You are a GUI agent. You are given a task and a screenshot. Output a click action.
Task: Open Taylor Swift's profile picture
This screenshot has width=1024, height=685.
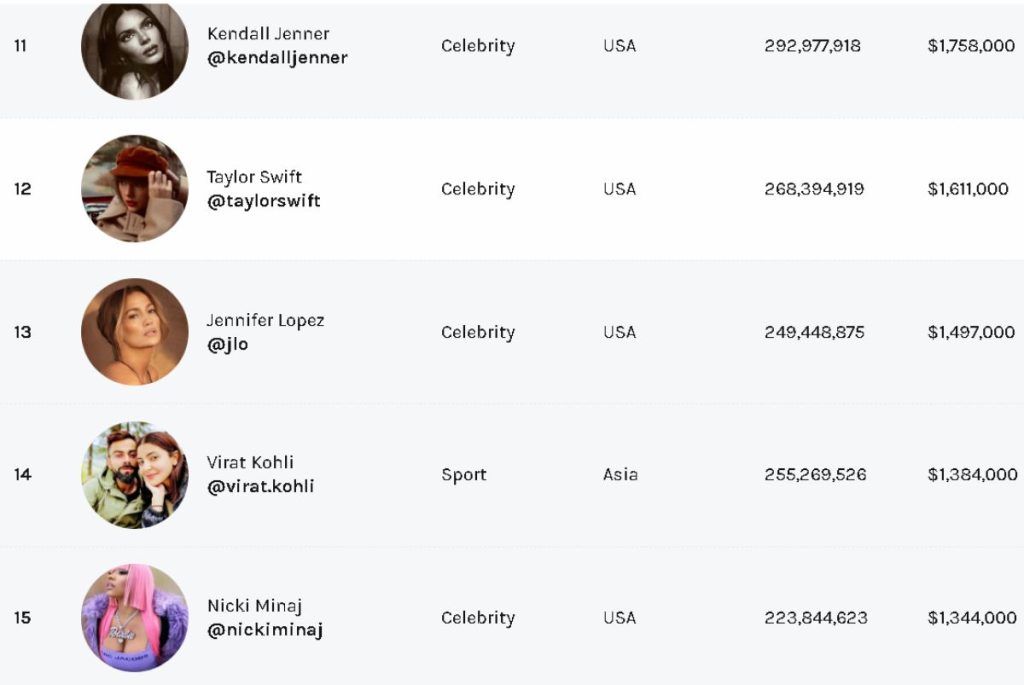coord(135,189)
